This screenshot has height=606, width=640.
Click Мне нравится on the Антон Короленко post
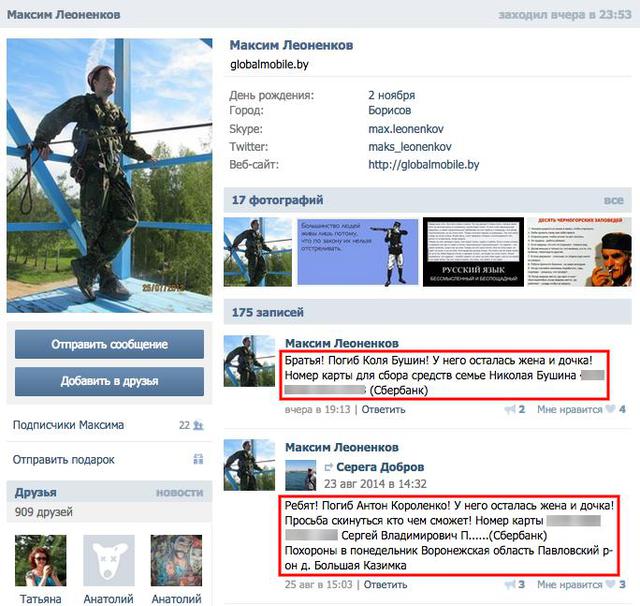[x=569, y=584]
